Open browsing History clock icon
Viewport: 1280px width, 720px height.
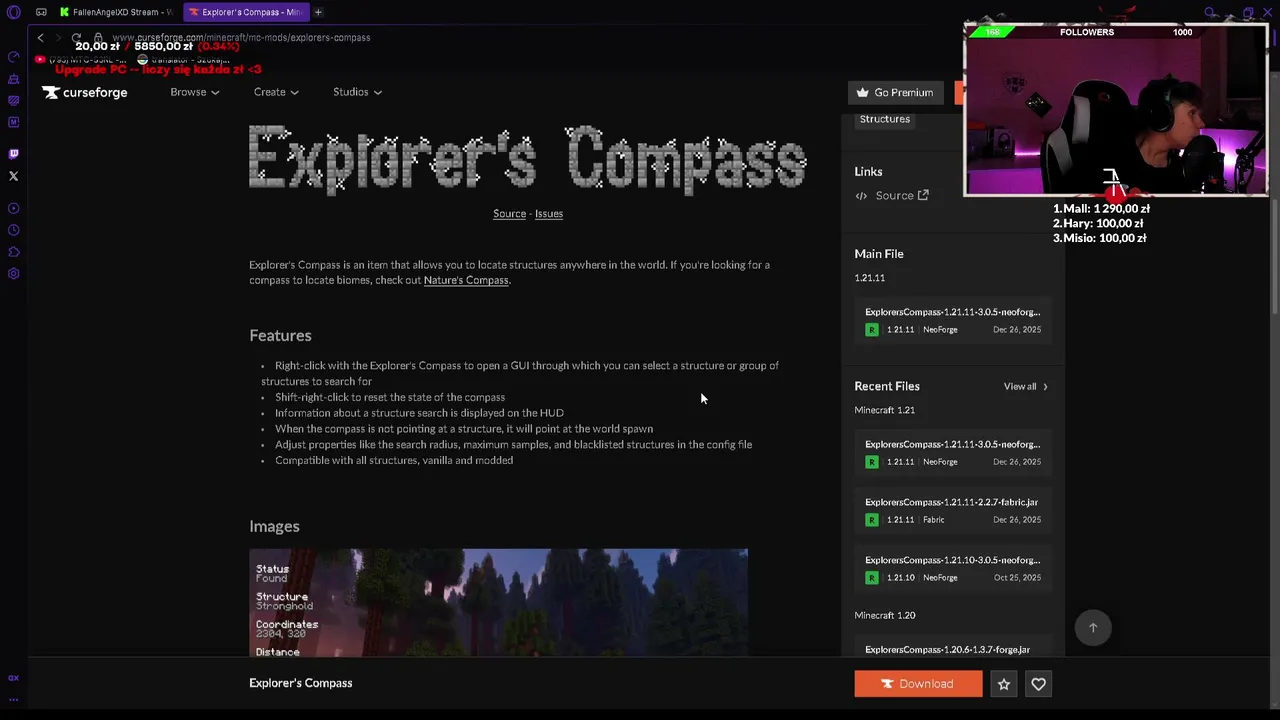point(13,230)
